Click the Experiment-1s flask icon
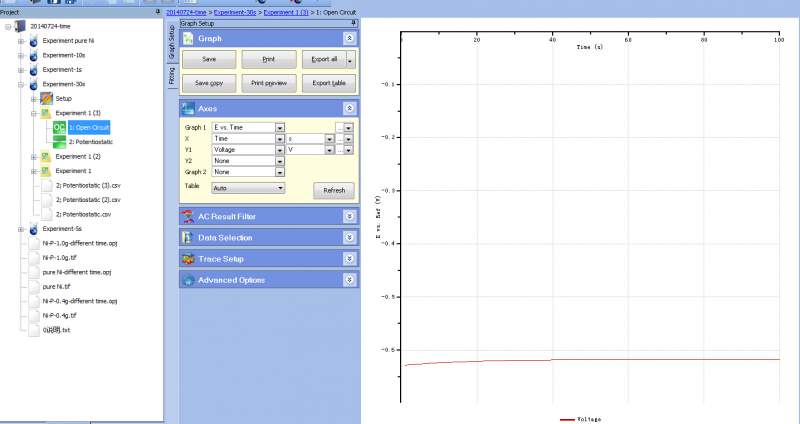Viewport: 800px width, 424px height. click(34, 69)
